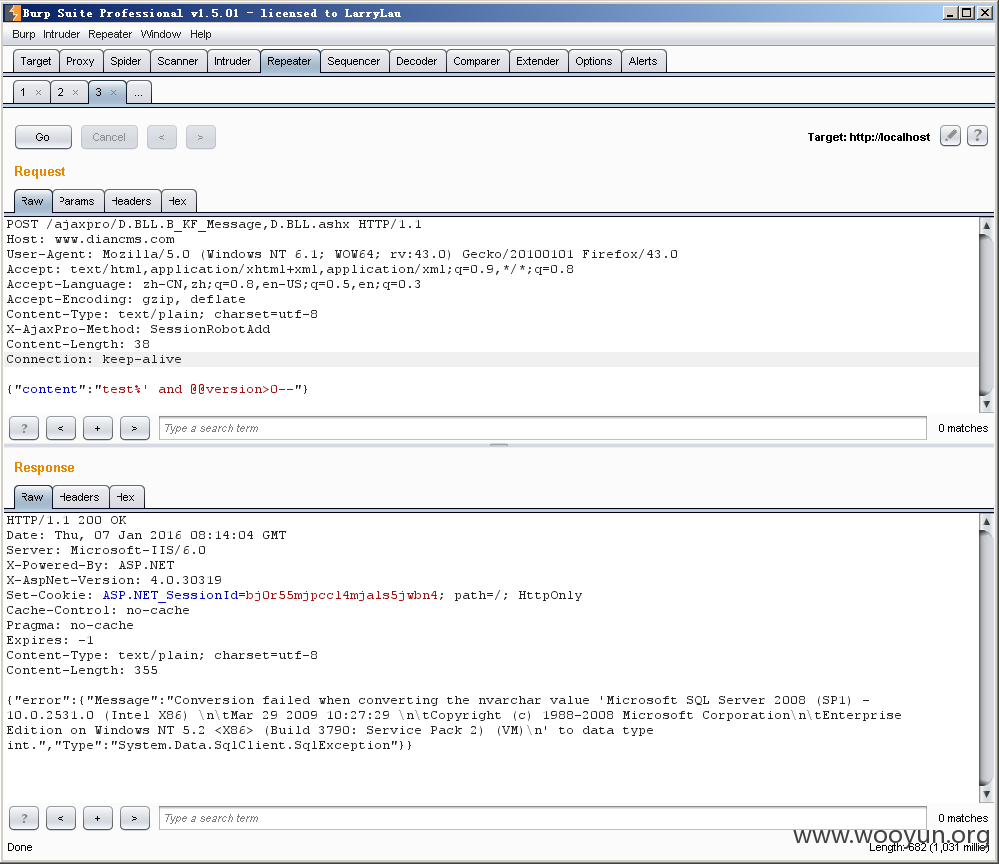
Task: Show request Params view
Action: point(77,201)
